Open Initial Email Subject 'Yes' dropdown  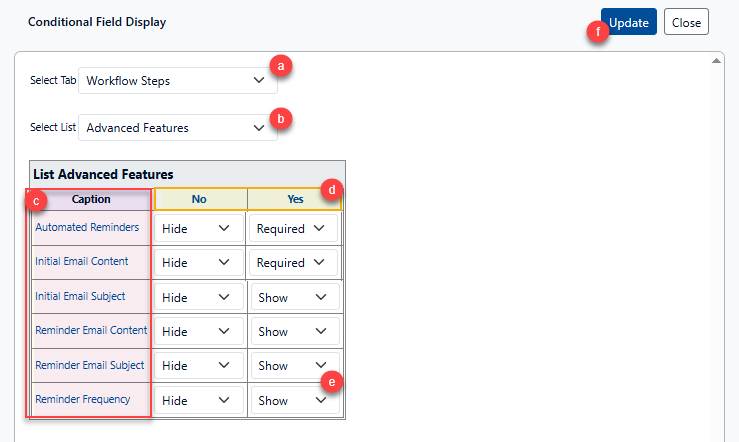293,297
